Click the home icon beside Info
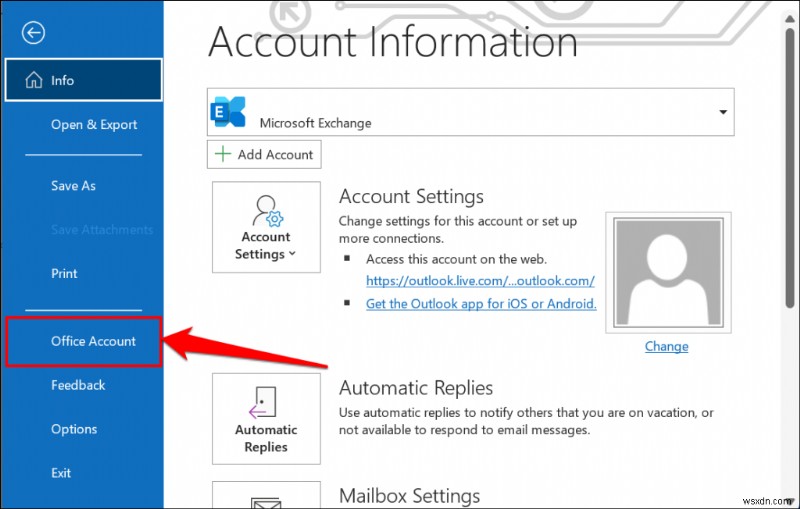 pos(34,80)
